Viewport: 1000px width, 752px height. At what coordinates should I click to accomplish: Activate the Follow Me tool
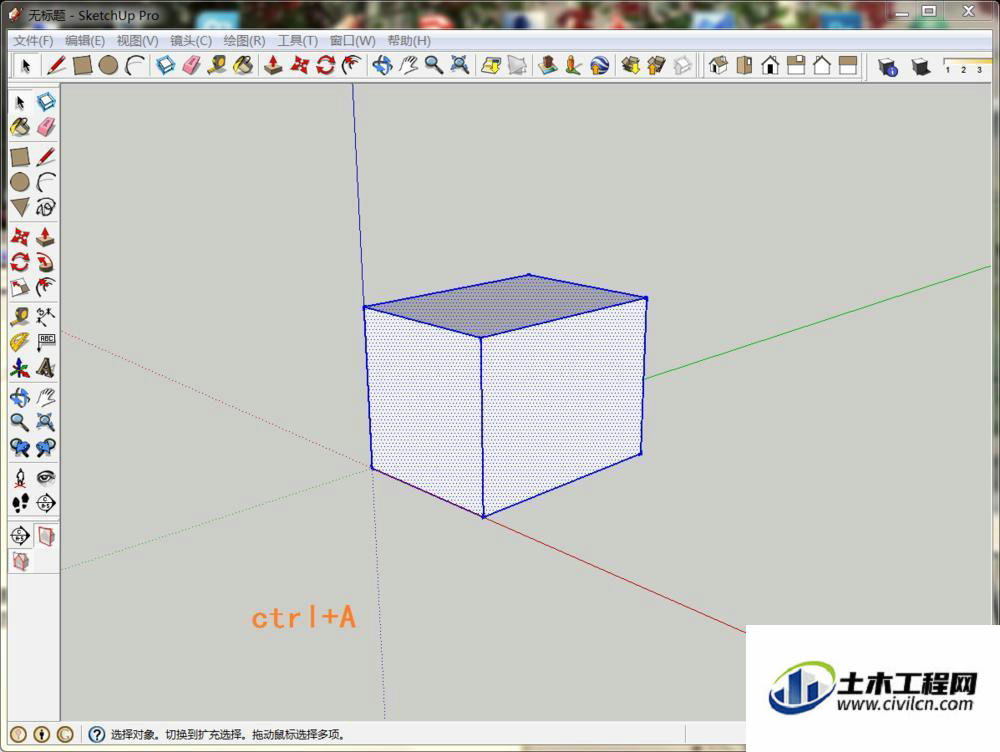pyautogui.click(x=46, y=262)
